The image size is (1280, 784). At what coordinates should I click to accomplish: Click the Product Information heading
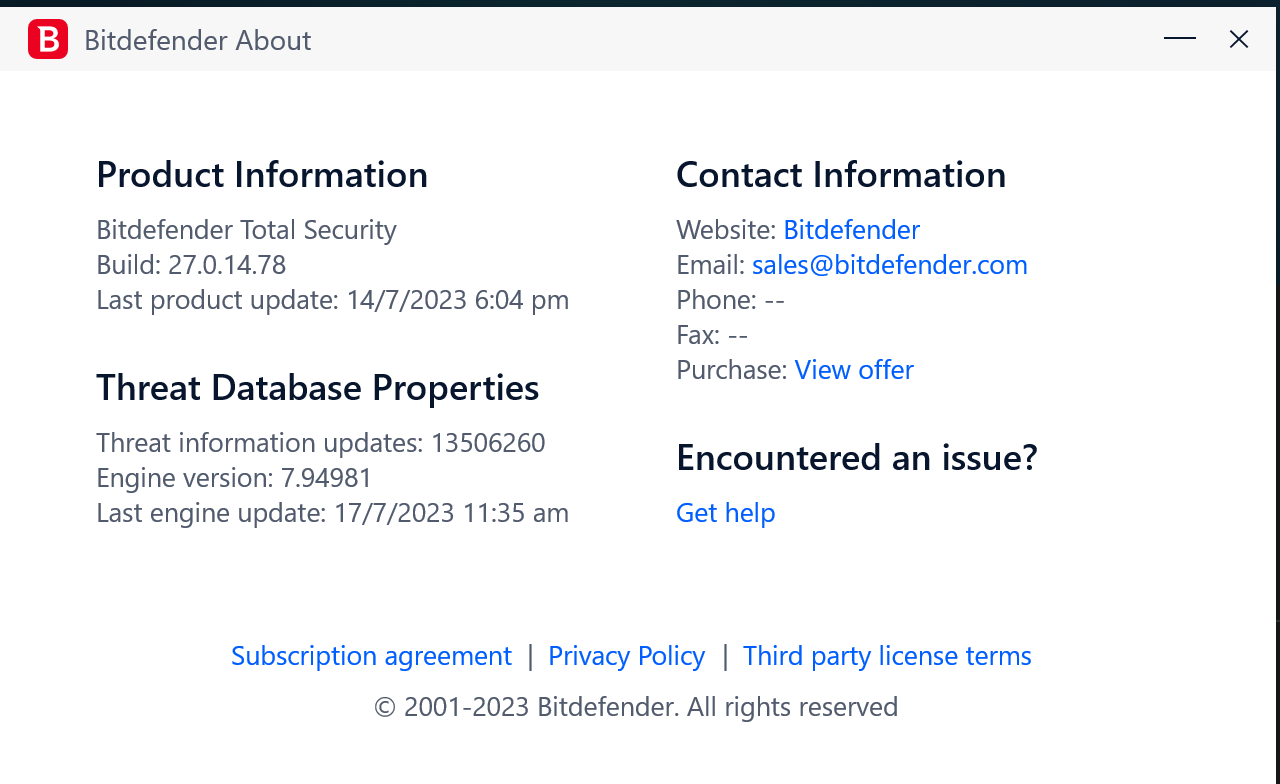click(x=262, y=175)
